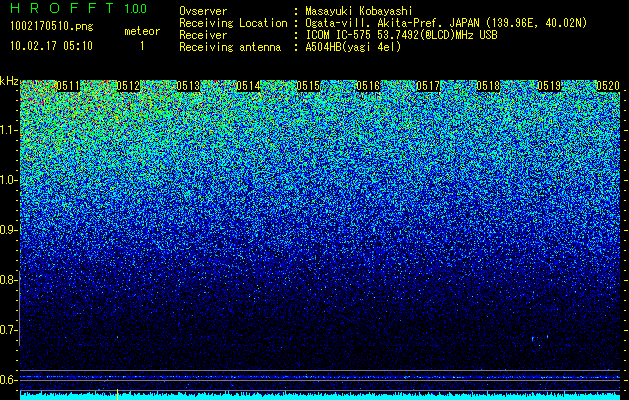The image size is (629, 400).
Task: Click the 0.9 kHz frequency axis label
Action: (7, 230)
